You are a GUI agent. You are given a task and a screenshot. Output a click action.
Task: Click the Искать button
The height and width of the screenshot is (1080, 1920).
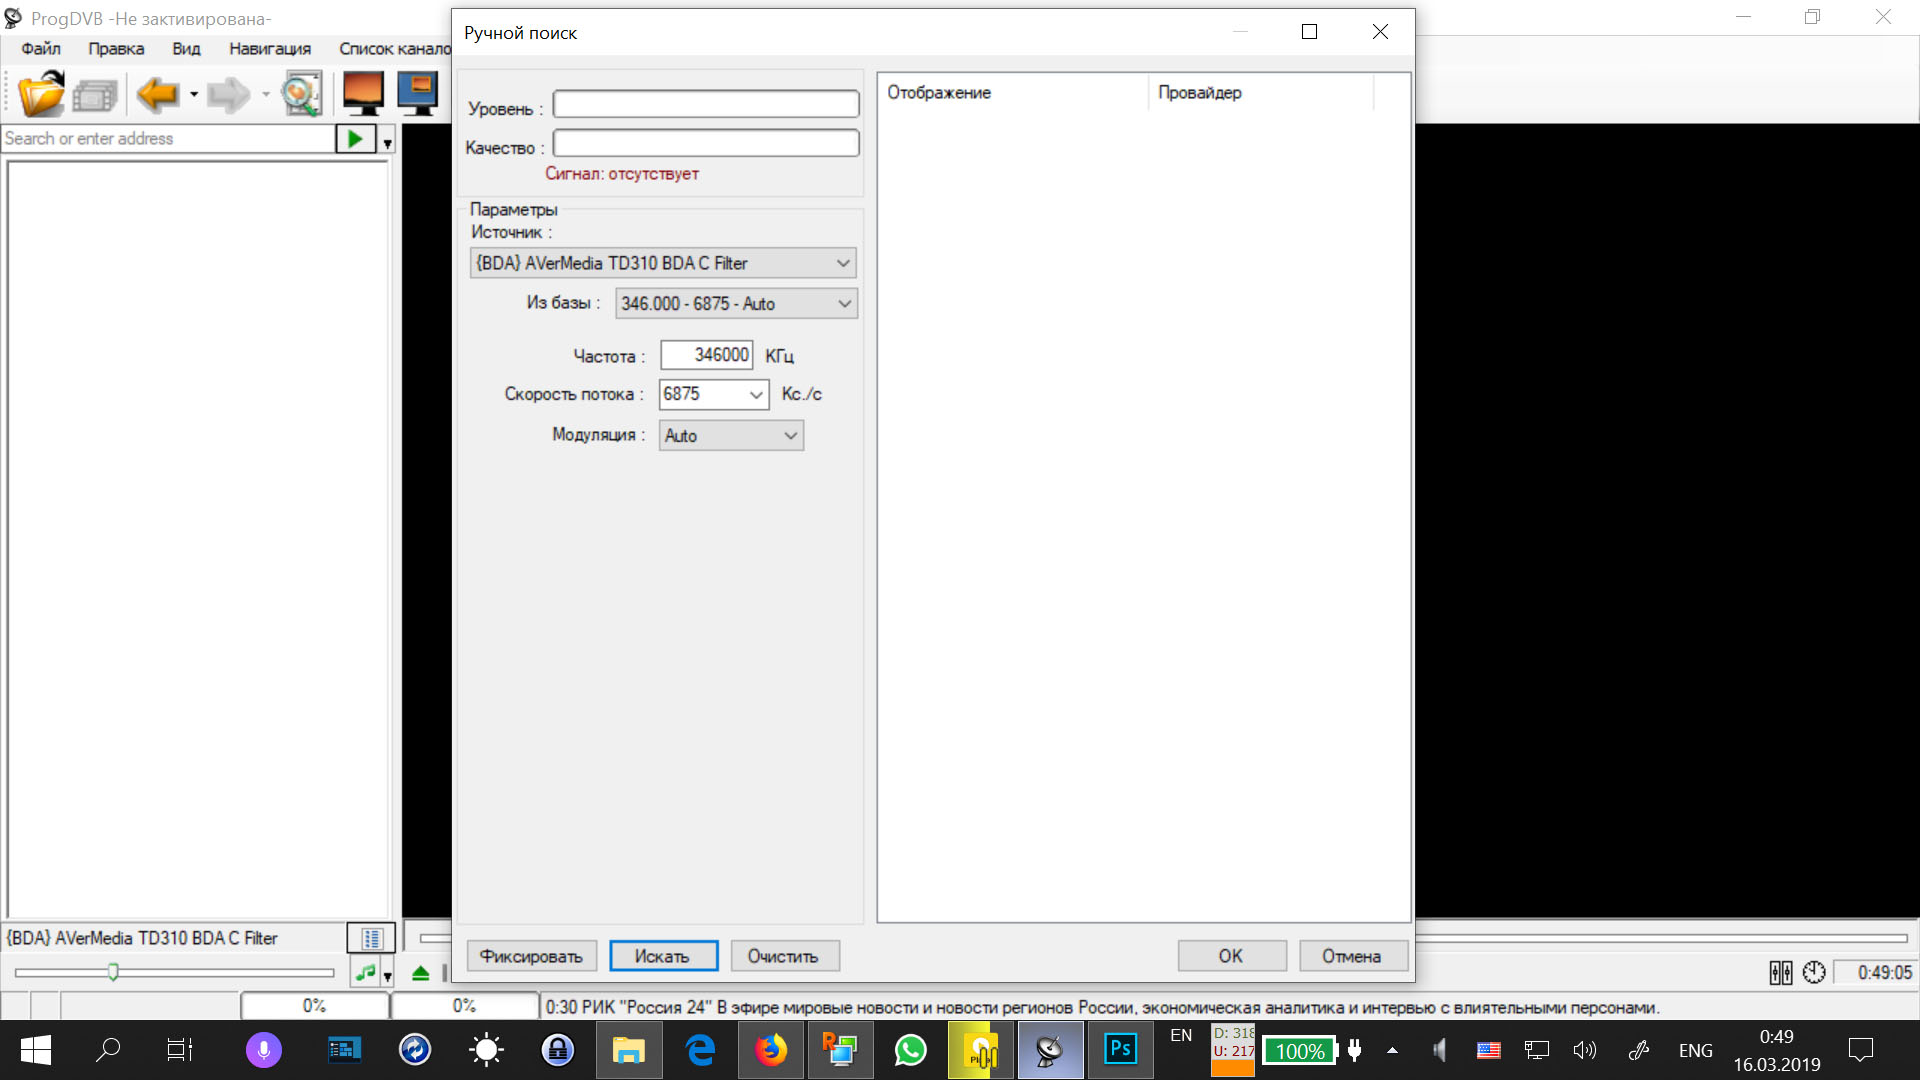coord(663,956)
